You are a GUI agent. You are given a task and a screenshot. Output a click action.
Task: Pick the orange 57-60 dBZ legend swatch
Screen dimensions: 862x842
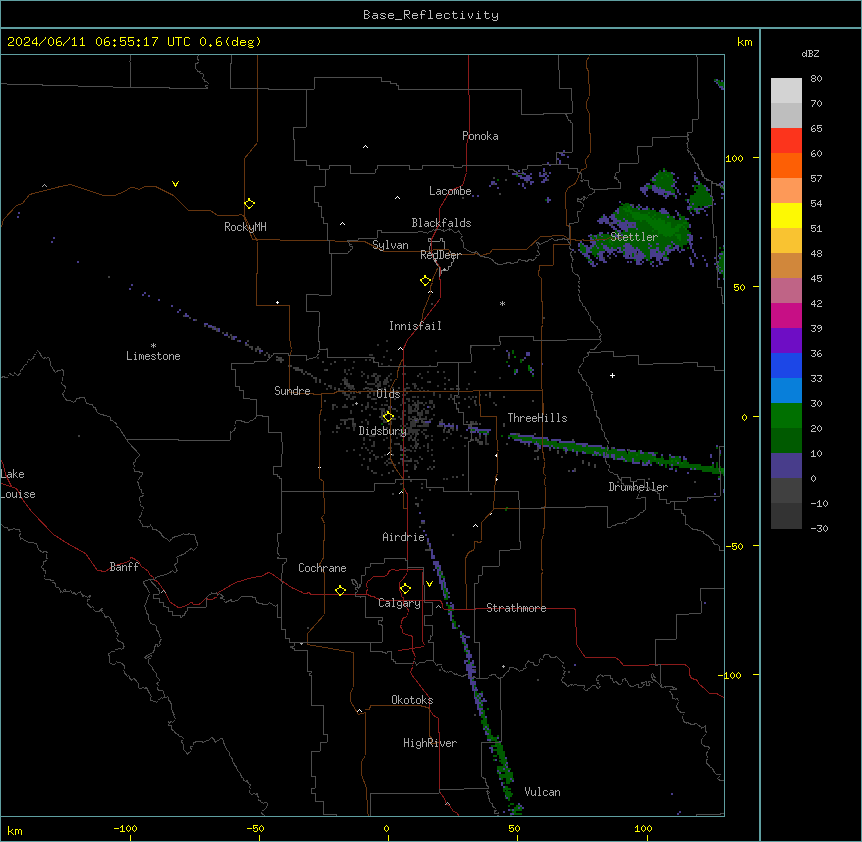point(786,165)
